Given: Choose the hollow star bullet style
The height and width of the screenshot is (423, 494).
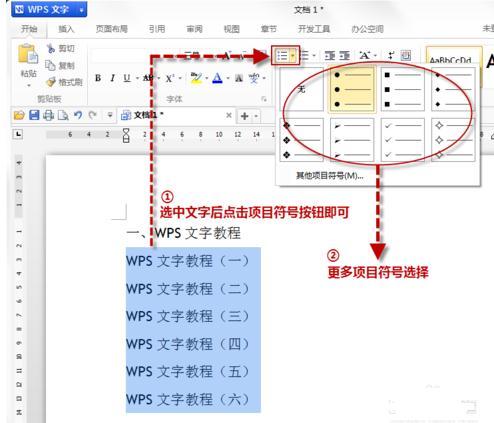Looking at the screenshot, I should coord(453,140).
